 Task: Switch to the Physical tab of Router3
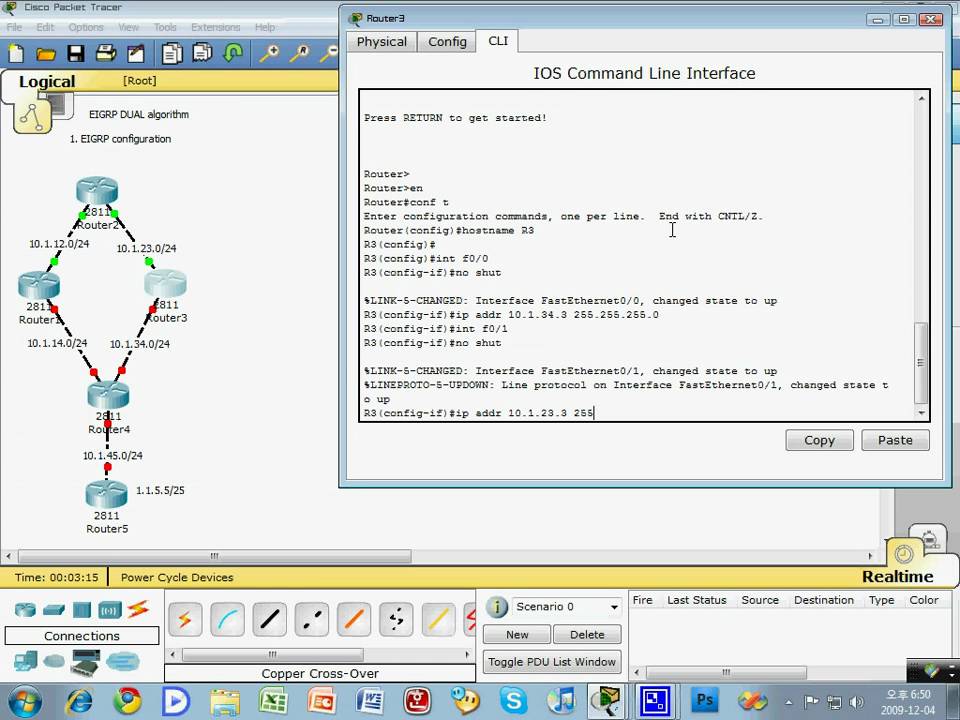pos(381,42)
